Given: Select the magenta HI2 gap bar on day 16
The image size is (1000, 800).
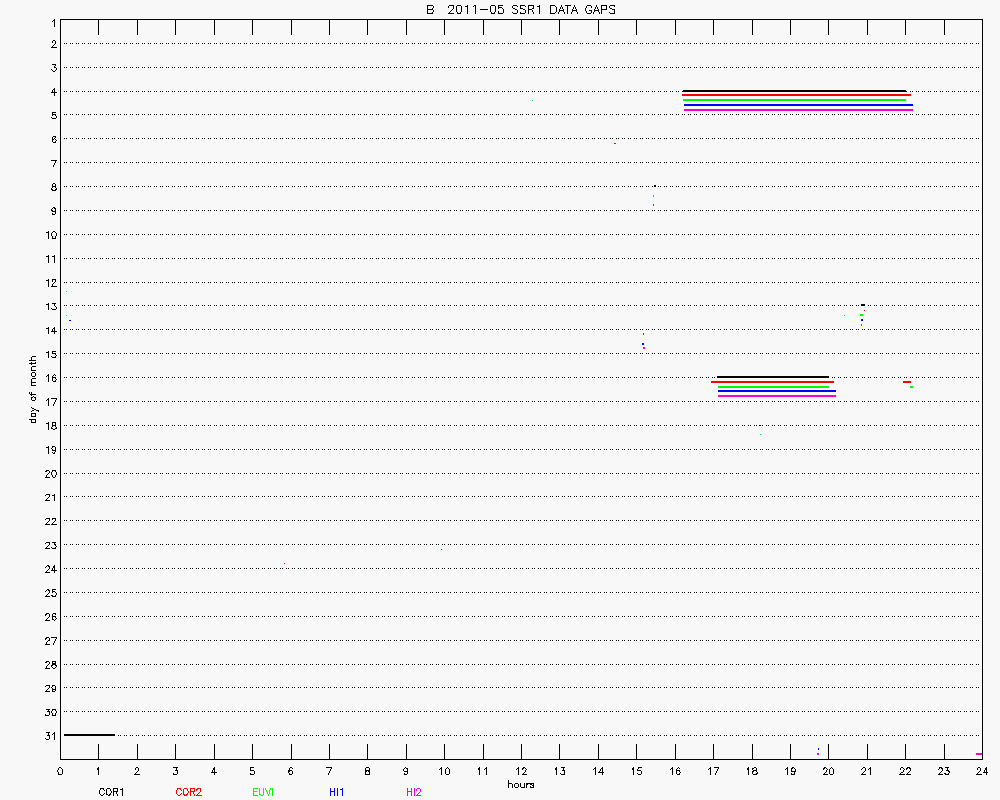Looking at the screenshot, I should pos(776,396).
